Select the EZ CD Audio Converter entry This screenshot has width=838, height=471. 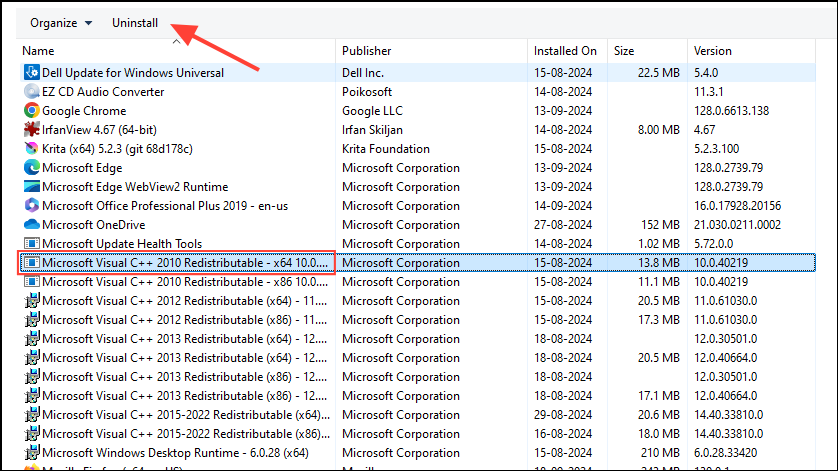pos(103,91)
